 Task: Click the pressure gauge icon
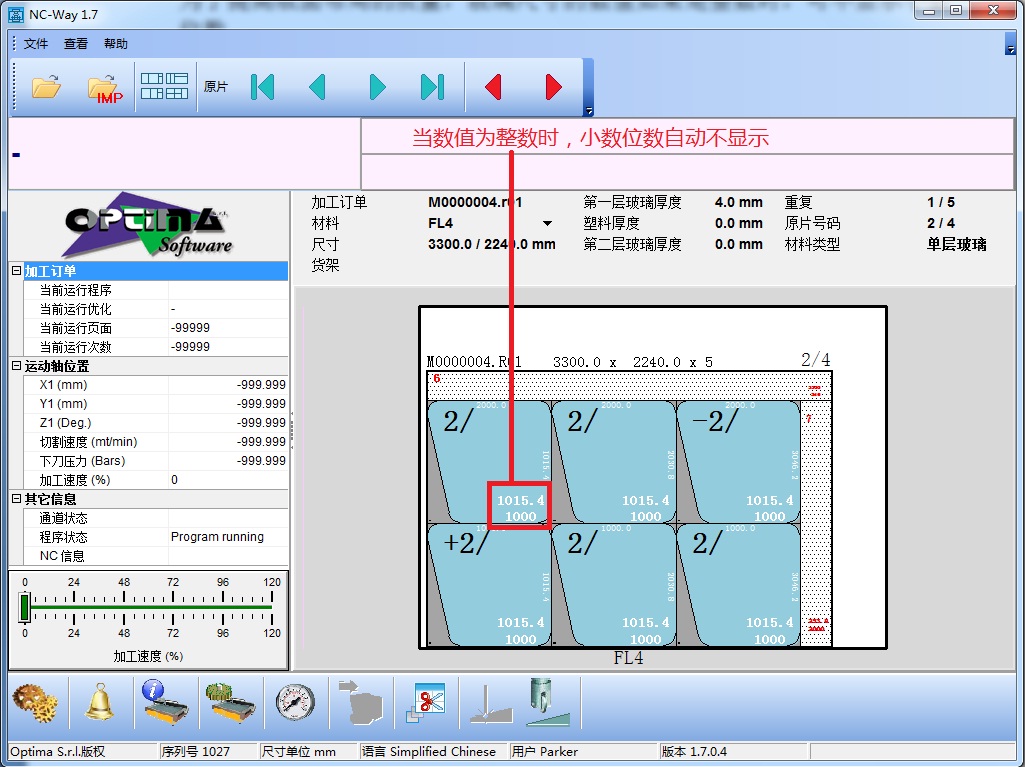[295, 701]
